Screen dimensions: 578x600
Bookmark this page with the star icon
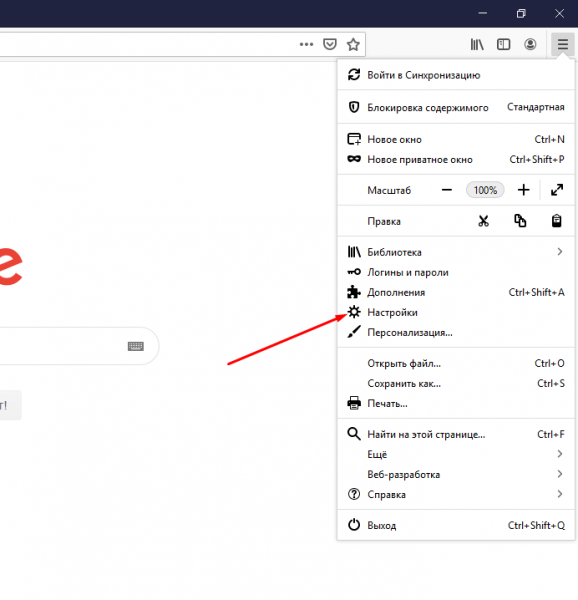tap(353, 44)
